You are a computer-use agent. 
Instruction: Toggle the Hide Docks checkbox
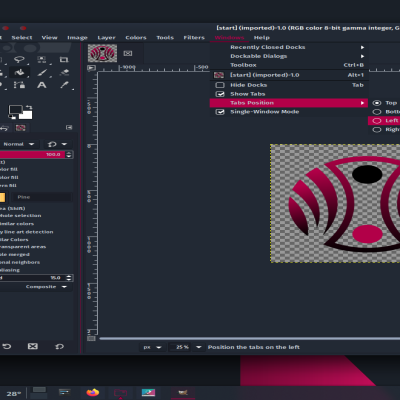click(x=220, y=85)
